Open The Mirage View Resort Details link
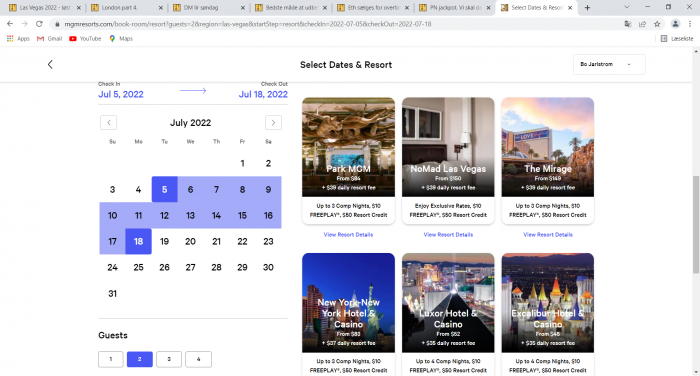 [548, 234]
